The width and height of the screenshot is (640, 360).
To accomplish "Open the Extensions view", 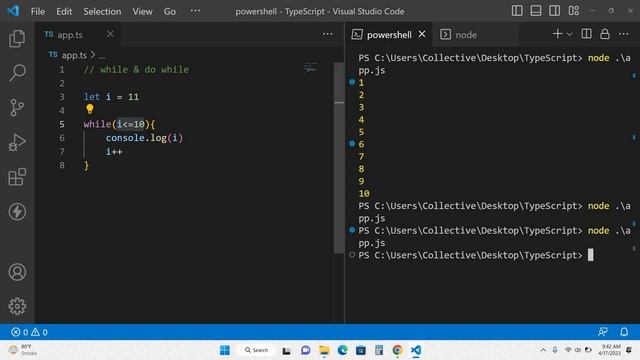I will coord(17,177).
